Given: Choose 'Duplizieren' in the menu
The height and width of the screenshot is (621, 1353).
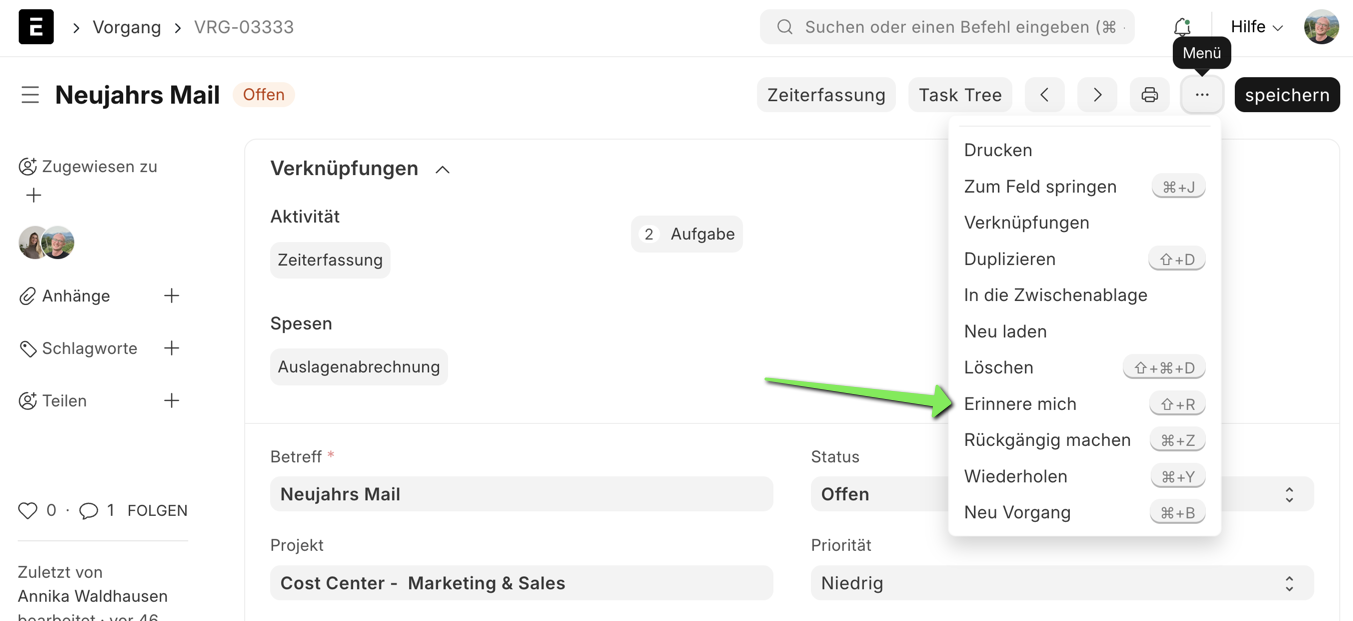Looking at the screenshot, I should [x=1009, y=259].
